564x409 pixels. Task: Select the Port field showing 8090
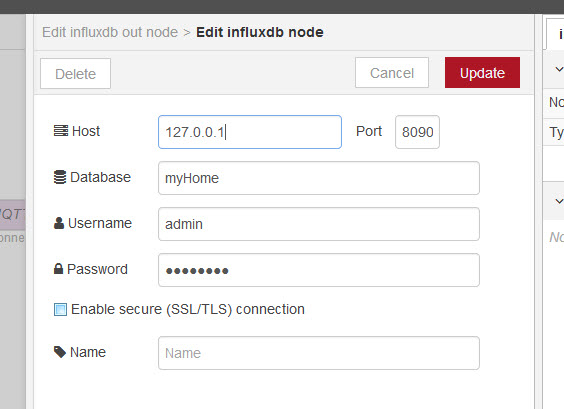coord(417,132)
